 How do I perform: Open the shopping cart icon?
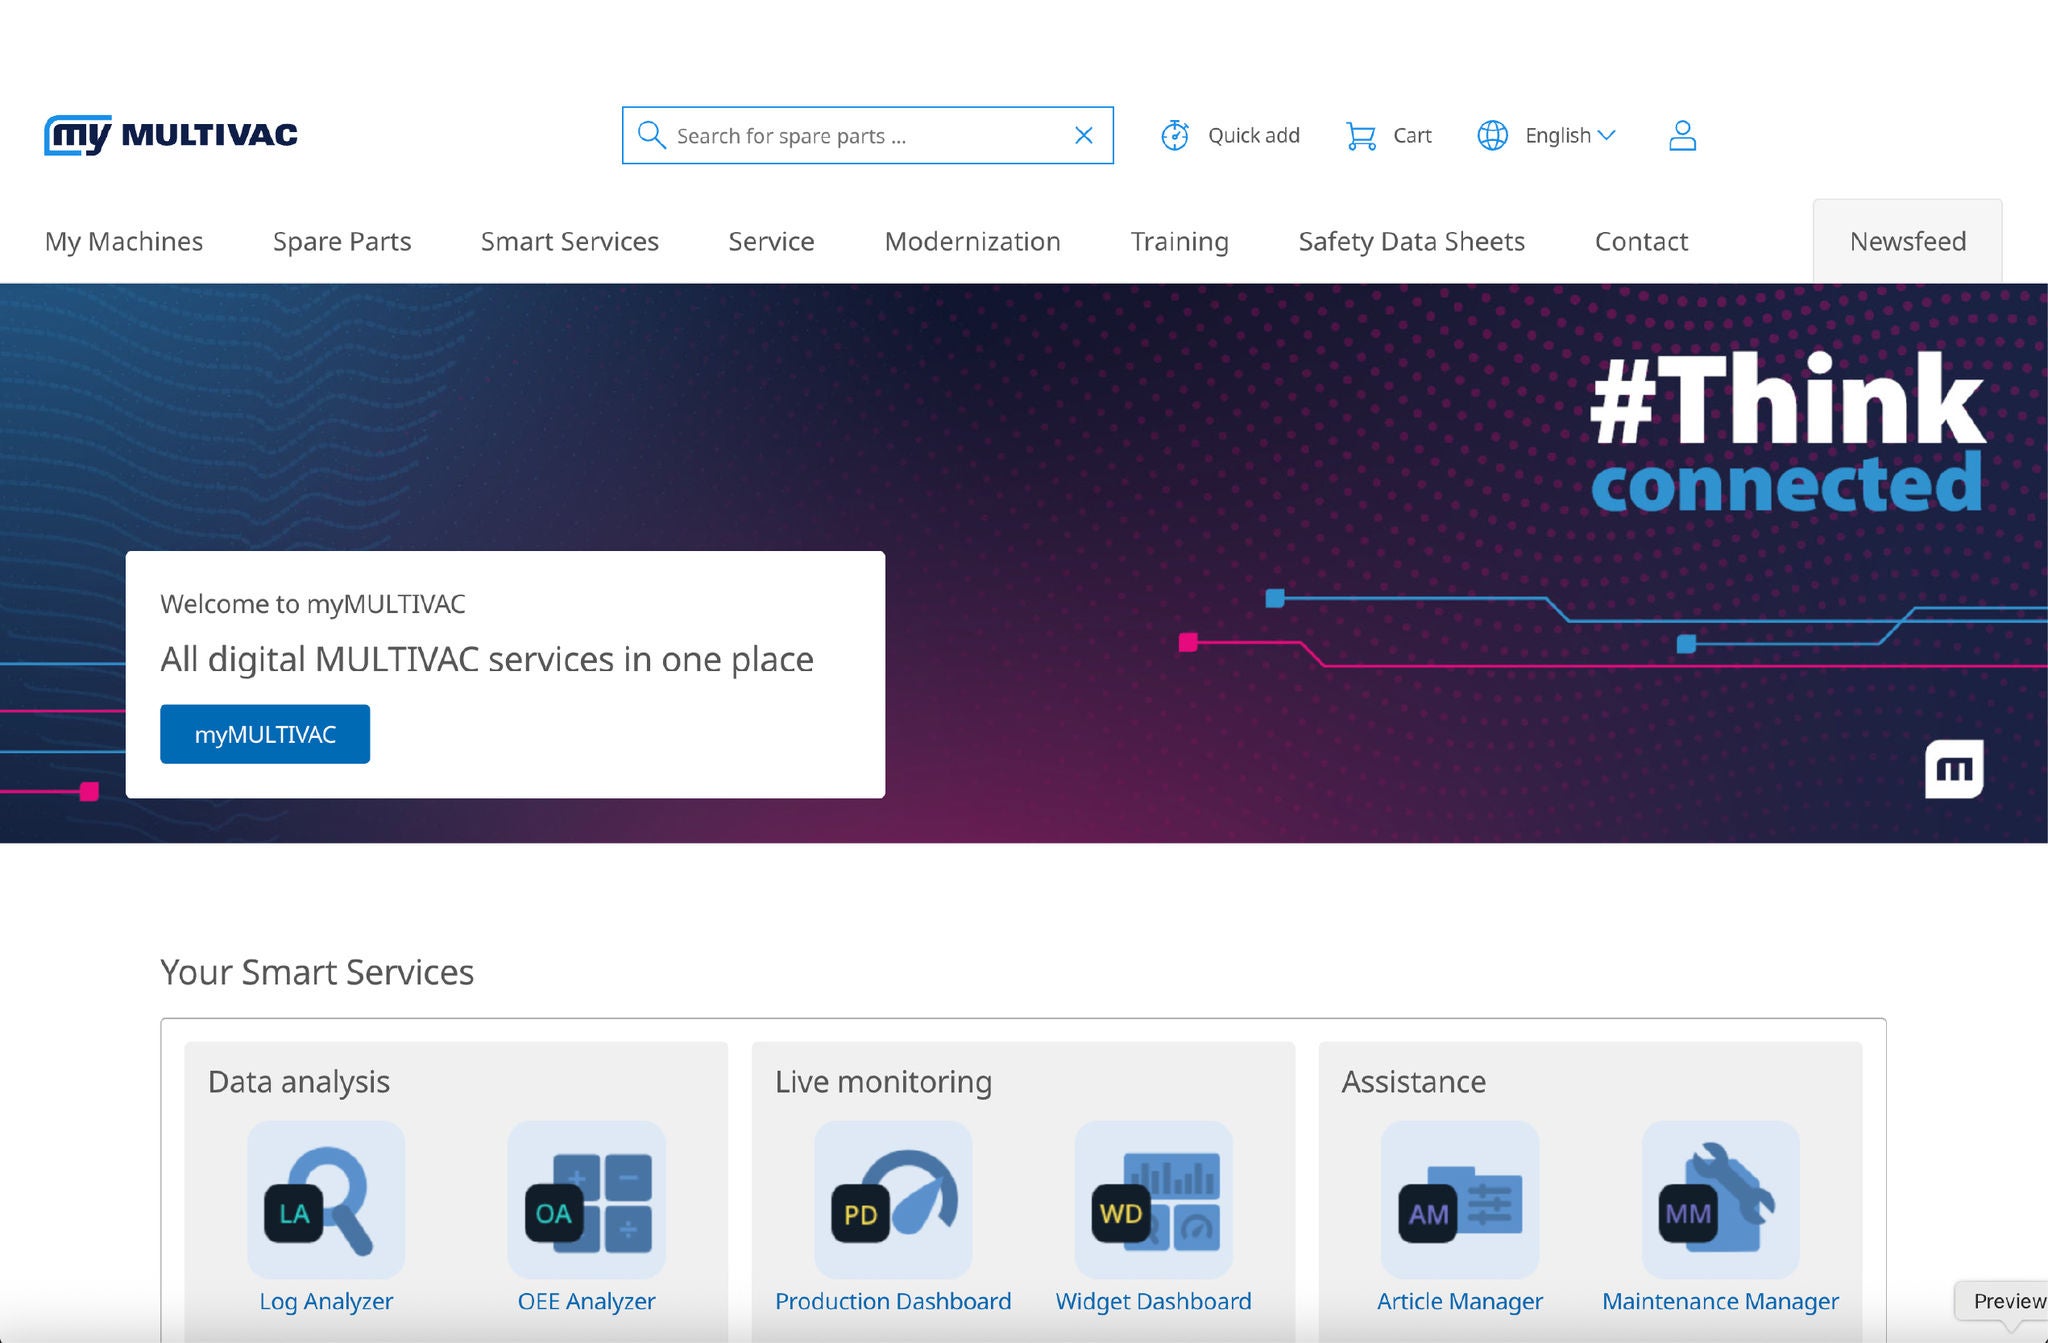coord(1360,136)
